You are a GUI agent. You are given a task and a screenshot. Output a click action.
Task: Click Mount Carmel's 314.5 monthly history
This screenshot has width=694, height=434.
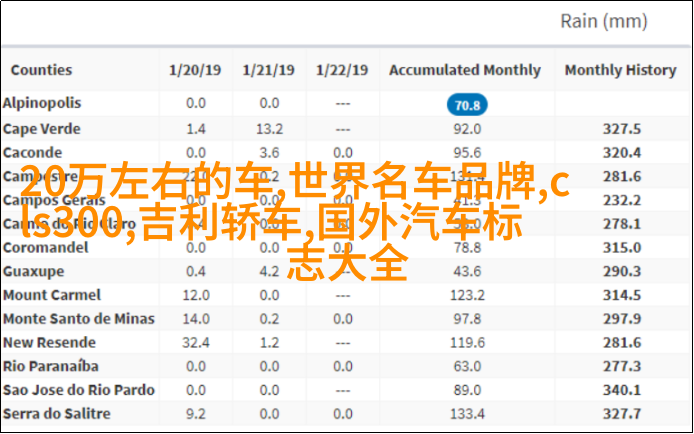622,295
